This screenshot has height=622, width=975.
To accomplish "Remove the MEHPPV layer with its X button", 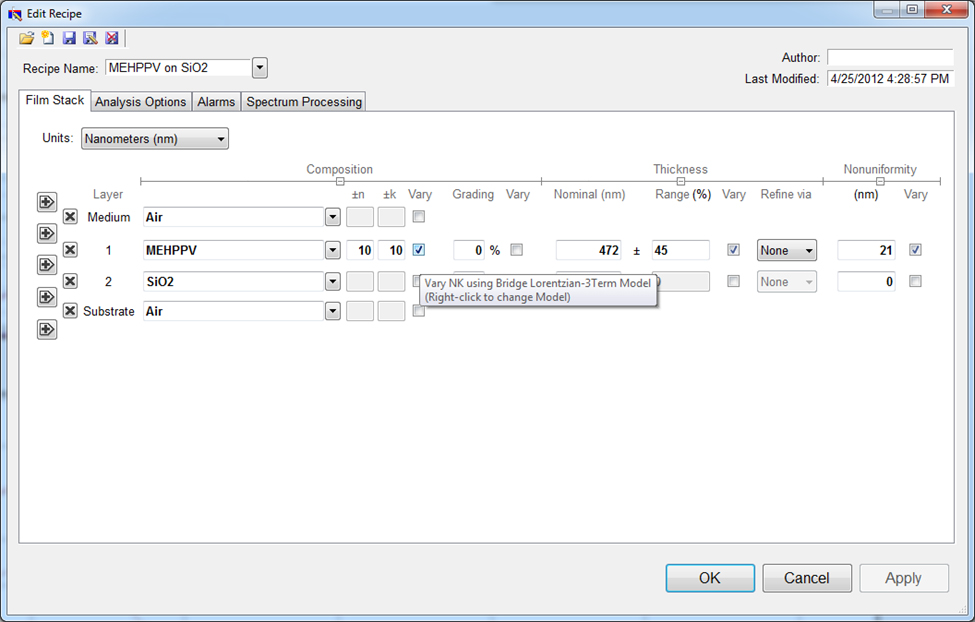I will [70, 250].
